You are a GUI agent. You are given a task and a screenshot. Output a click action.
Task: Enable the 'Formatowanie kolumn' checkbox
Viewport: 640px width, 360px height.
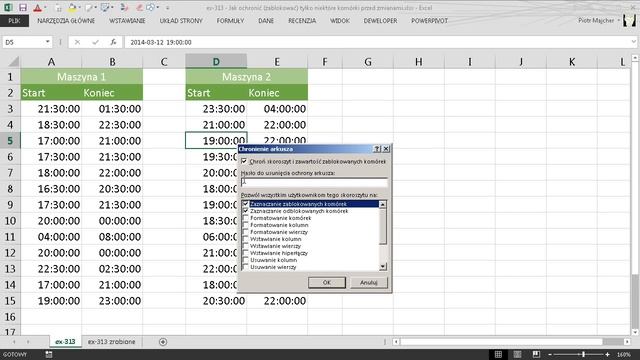point(245,225)
